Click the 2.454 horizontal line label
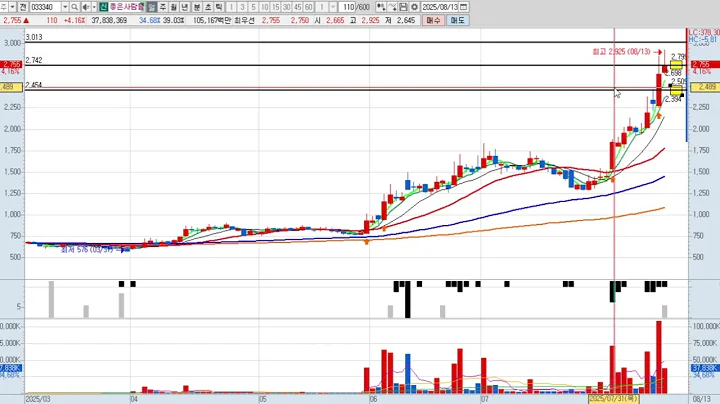The height and width of the screenshot is (404, 720). [34, 85]
